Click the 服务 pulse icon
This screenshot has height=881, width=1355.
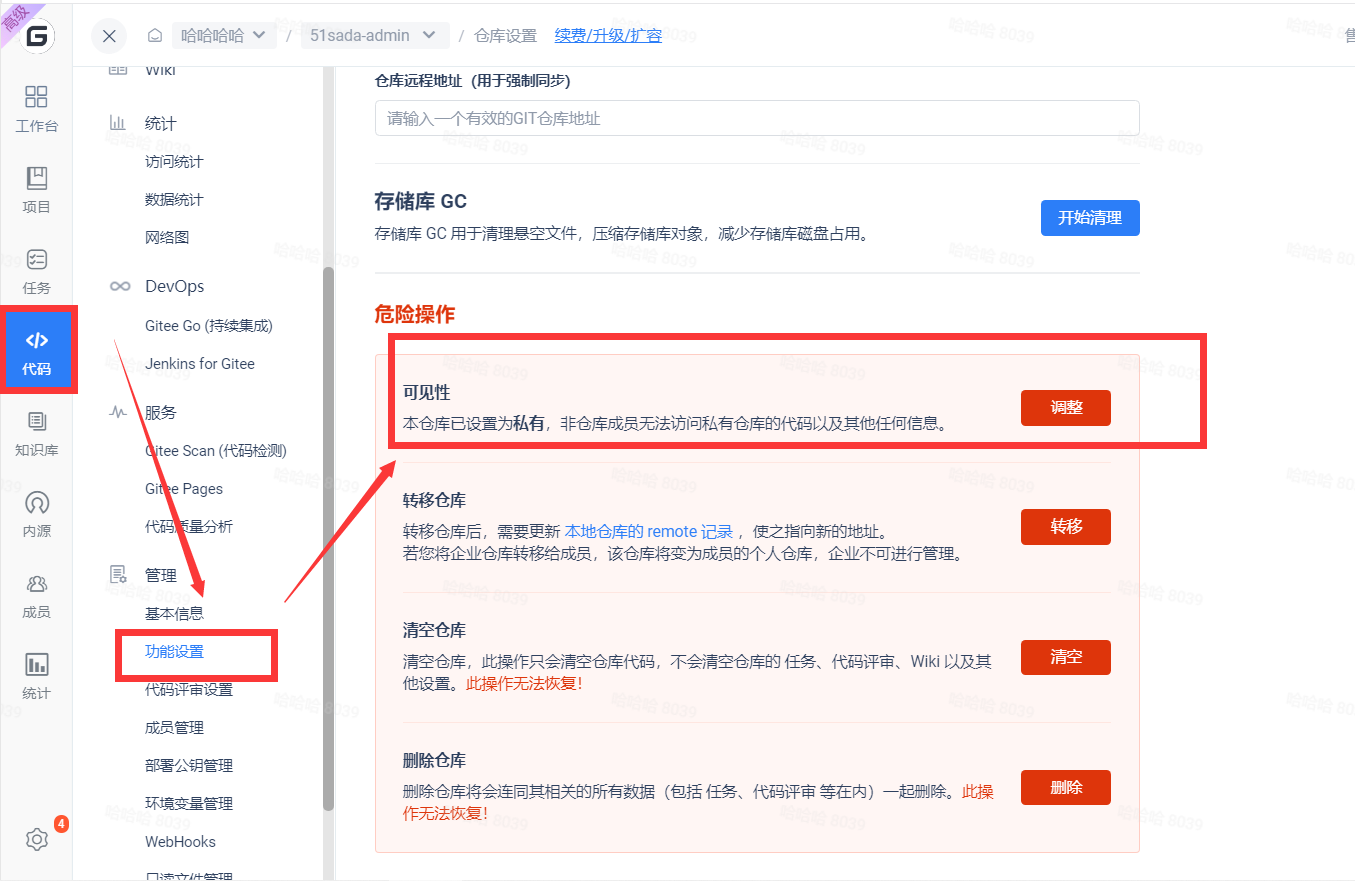[118, 412]
